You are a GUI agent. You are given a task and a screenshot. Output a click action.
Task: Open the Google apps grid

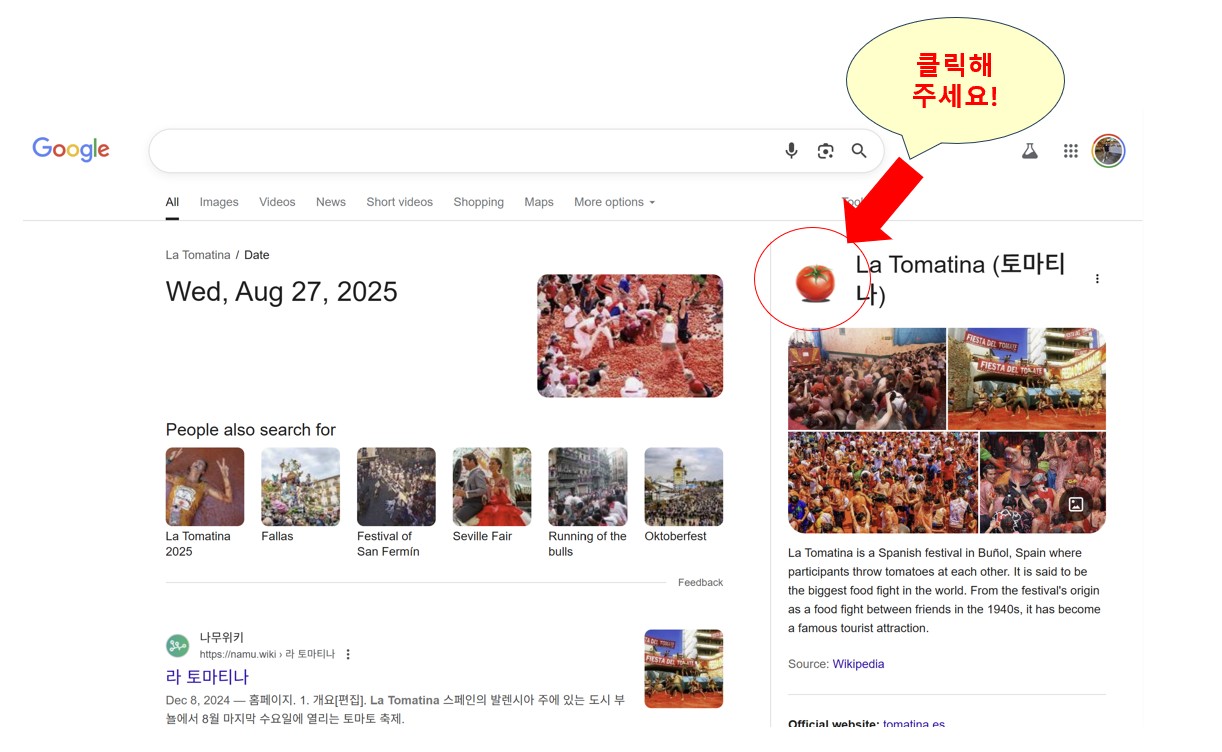tap(1071, 151)
